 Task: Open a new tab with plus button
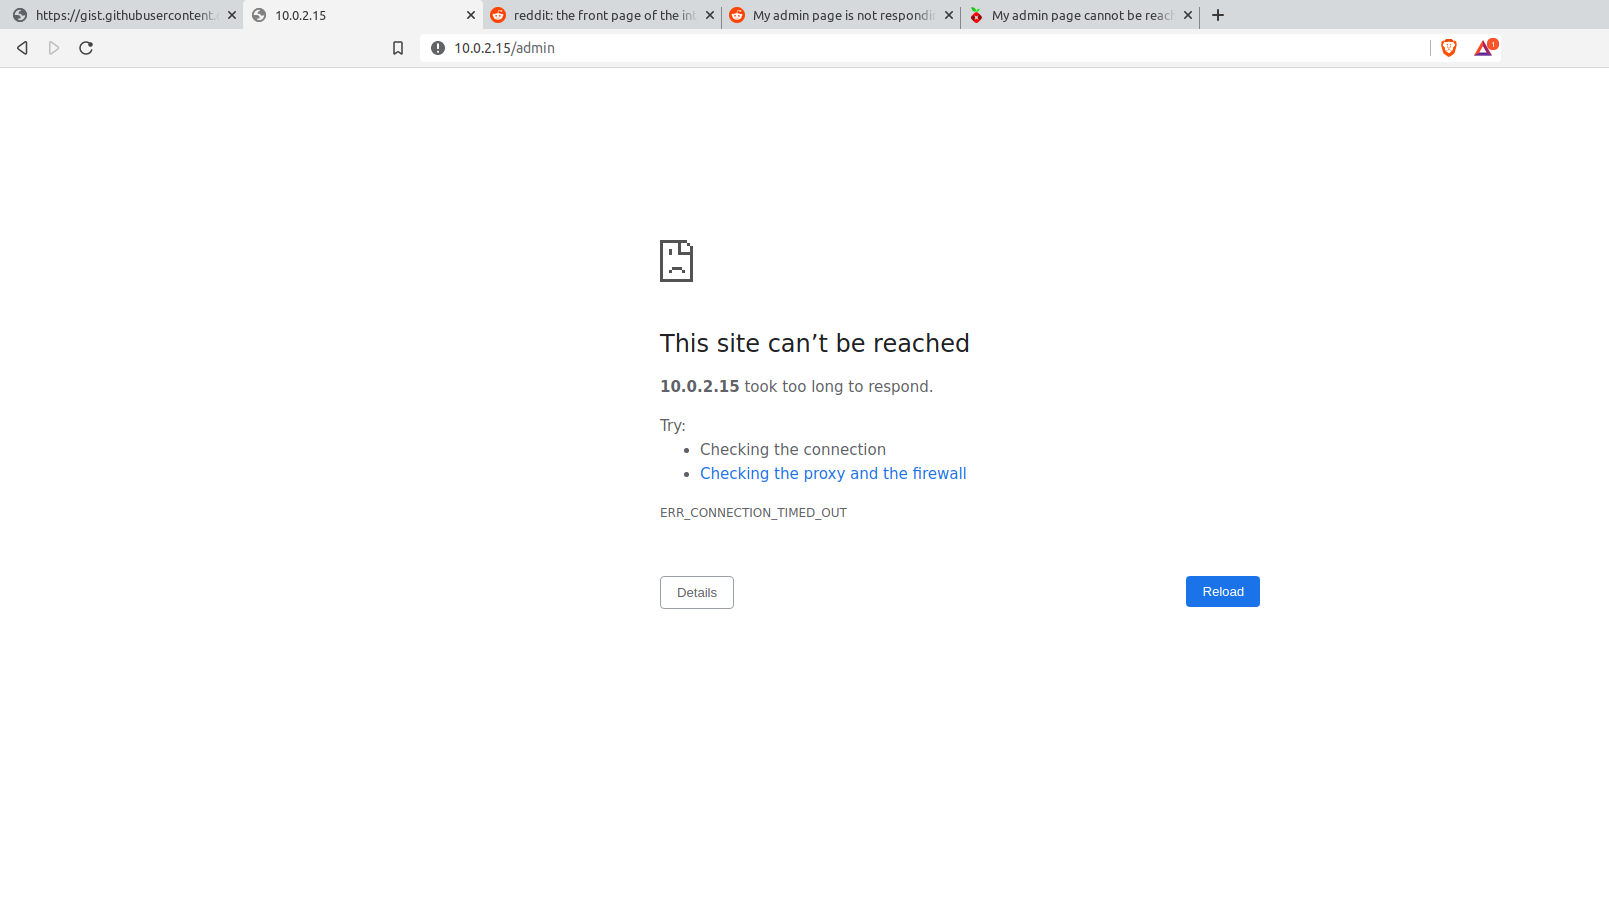coord(1218,15)
